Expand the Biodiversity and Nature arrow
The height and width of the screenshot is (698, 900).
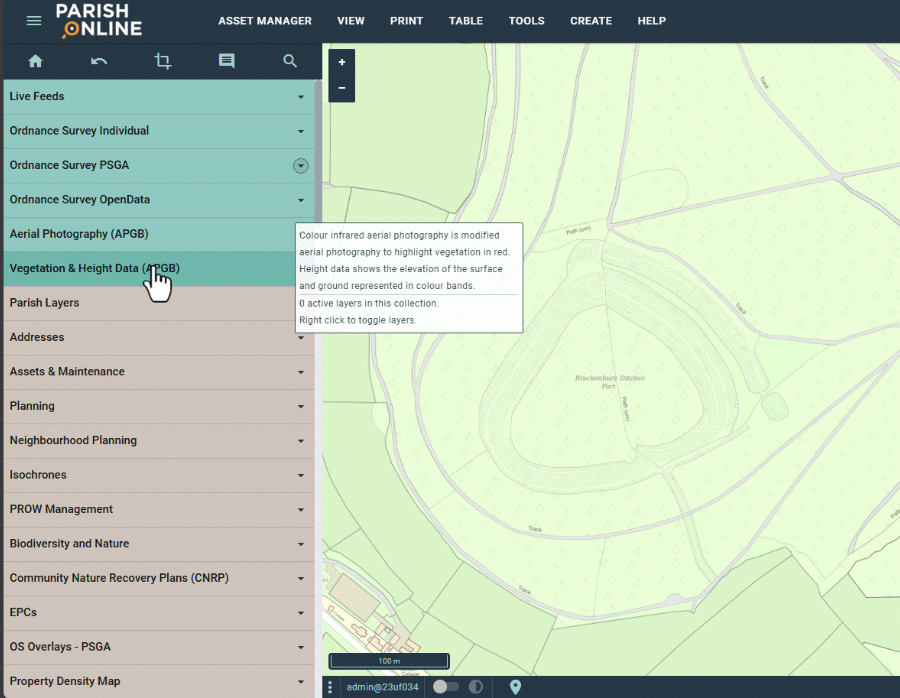[x=300, y=544]
